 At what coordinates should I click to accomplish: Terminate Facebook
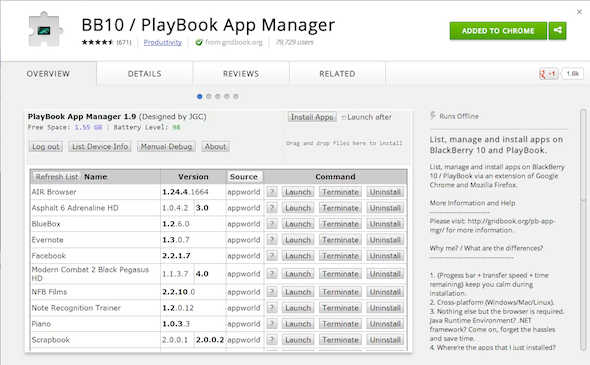[340, 256]
